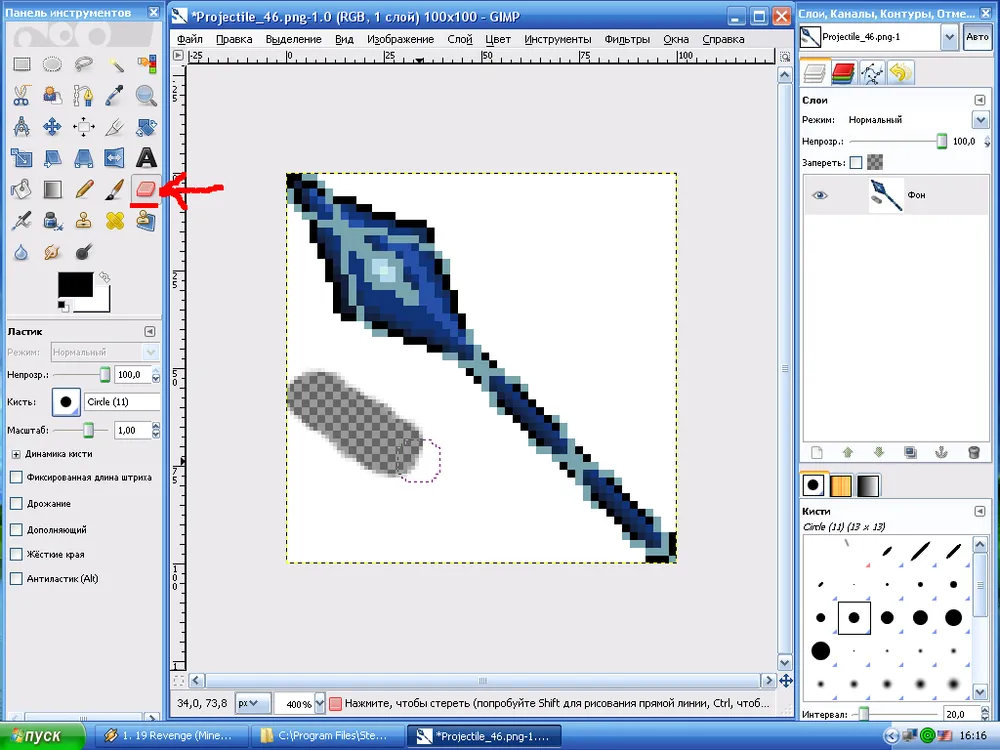Select the Pencil tool
Screen dimensions: 1000x750
[84, 189]
